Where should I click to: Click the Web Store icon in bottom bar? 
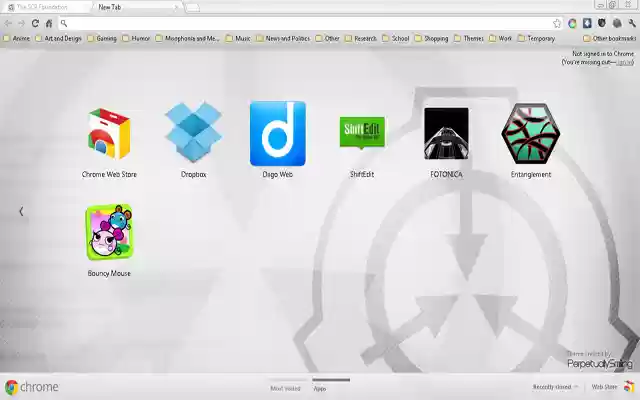(629, 386)
